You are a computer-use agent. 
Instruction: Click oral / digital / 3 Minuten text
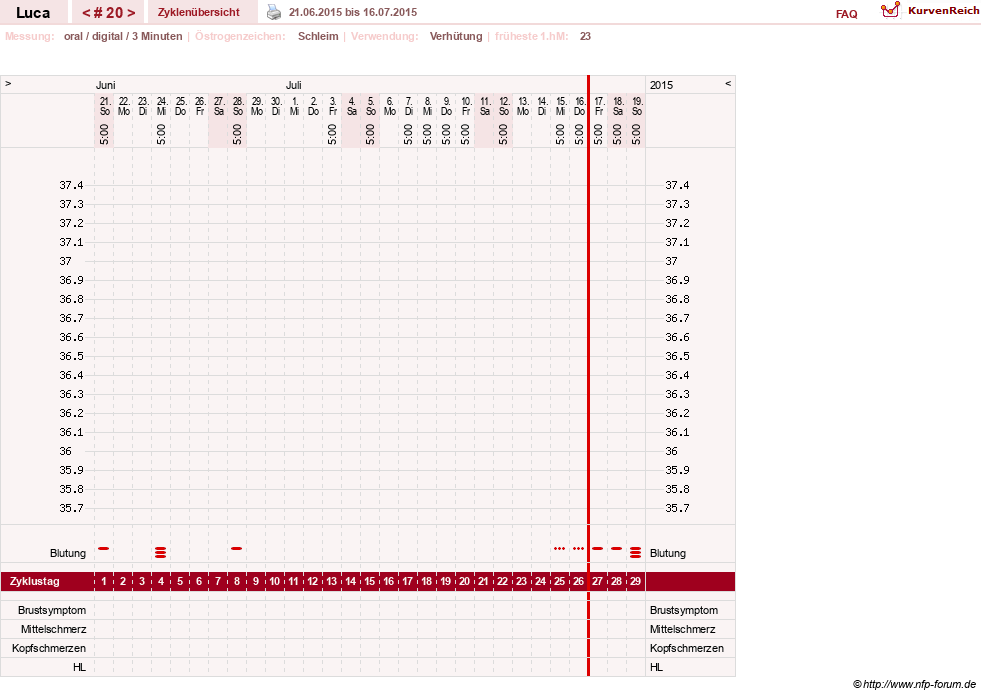(123, 36)
